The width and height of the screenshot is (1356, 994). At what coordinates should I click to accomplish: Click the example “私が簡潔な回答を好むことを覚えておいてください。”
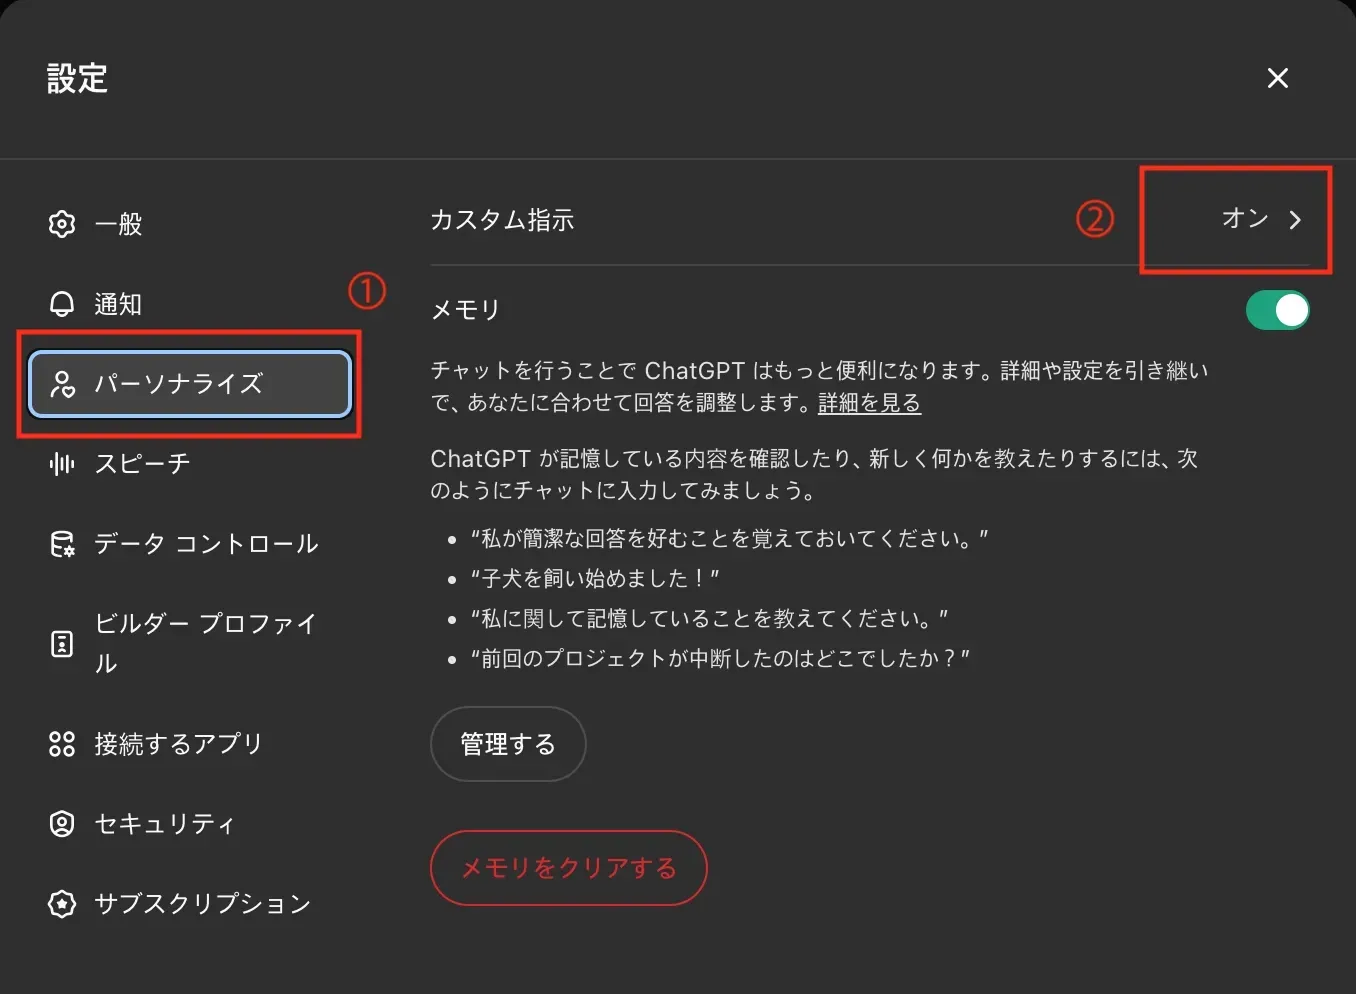point(730,538)
